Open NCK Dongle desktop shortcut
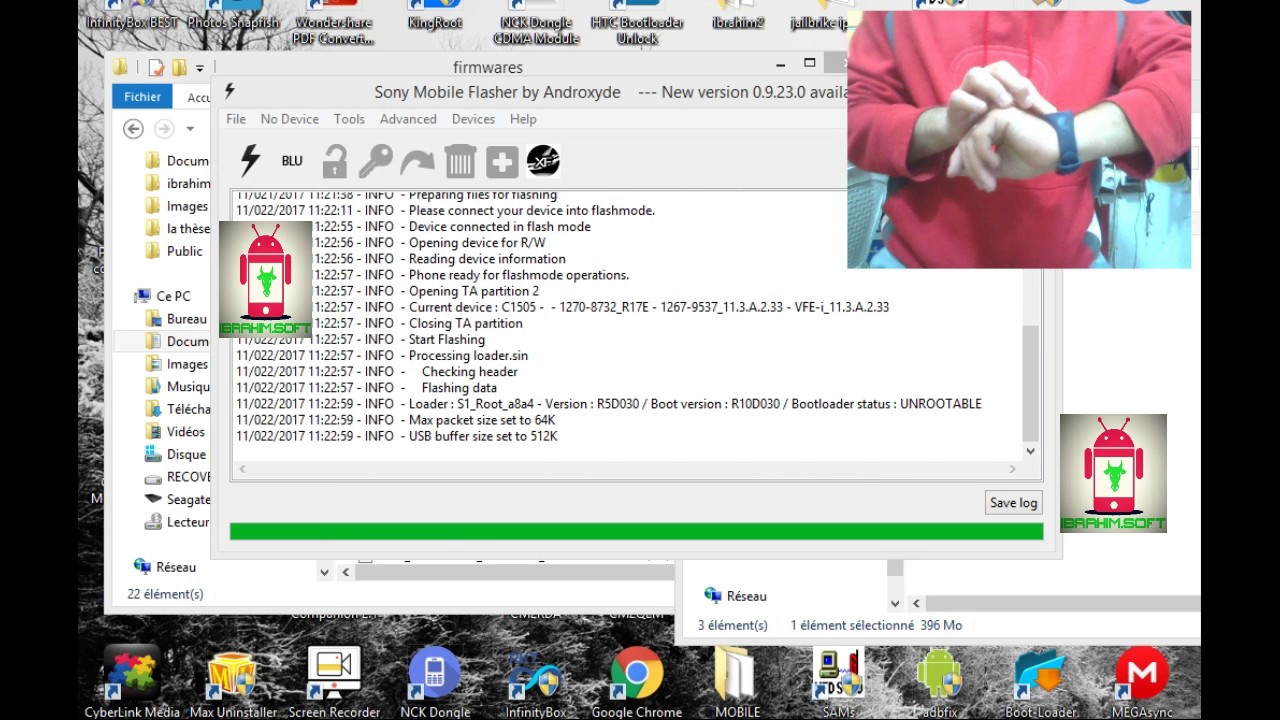 pos(435,683)
